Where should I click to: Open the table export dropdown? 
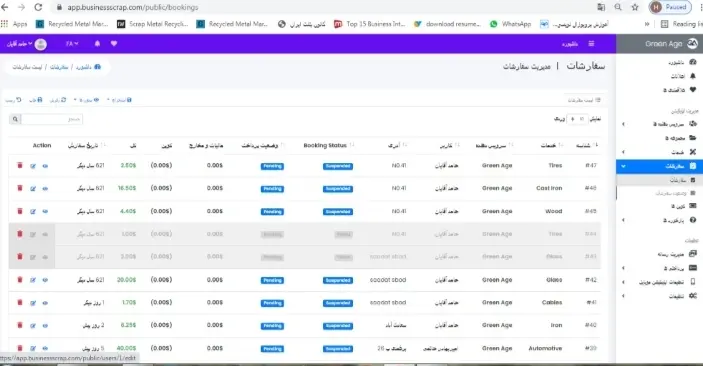coord(119,100)
